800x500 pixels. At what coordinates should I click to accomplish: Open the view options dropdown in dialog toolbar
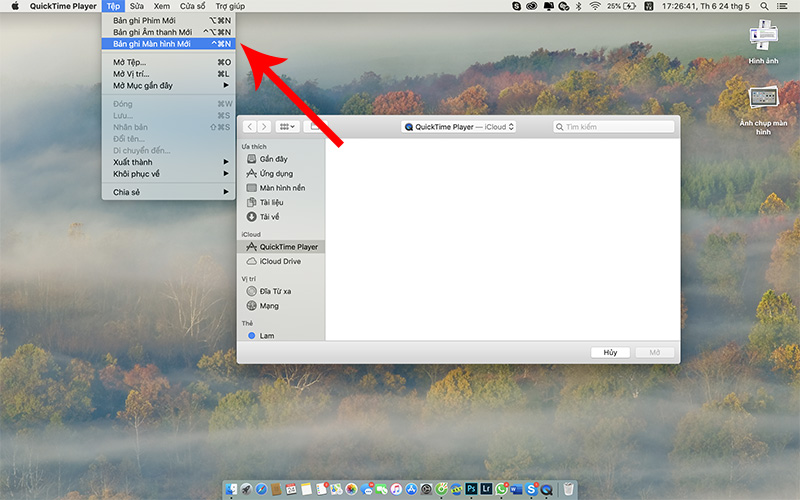(x=288, y=127)
